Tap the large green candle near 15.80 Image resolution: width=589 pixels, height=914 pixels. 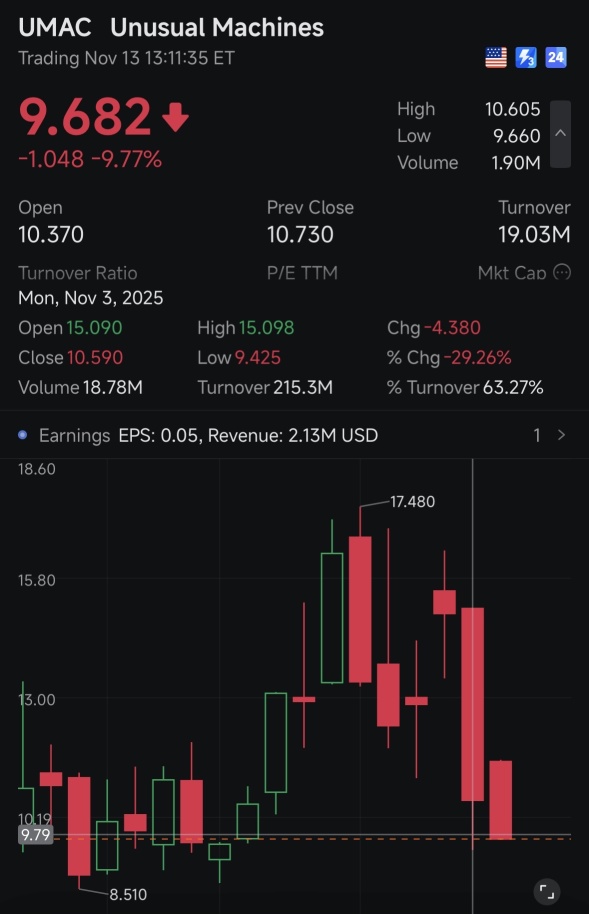pos(332,618)
